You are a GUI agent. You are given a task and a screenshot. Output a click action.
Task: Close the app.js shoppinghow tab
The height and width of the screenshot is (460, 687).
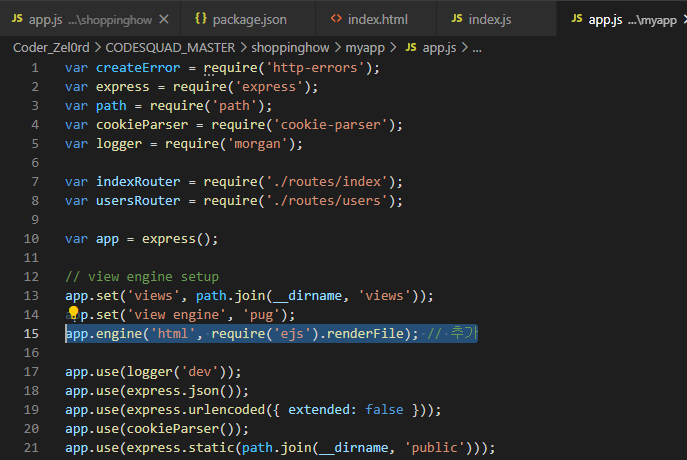tap(164, 19)
